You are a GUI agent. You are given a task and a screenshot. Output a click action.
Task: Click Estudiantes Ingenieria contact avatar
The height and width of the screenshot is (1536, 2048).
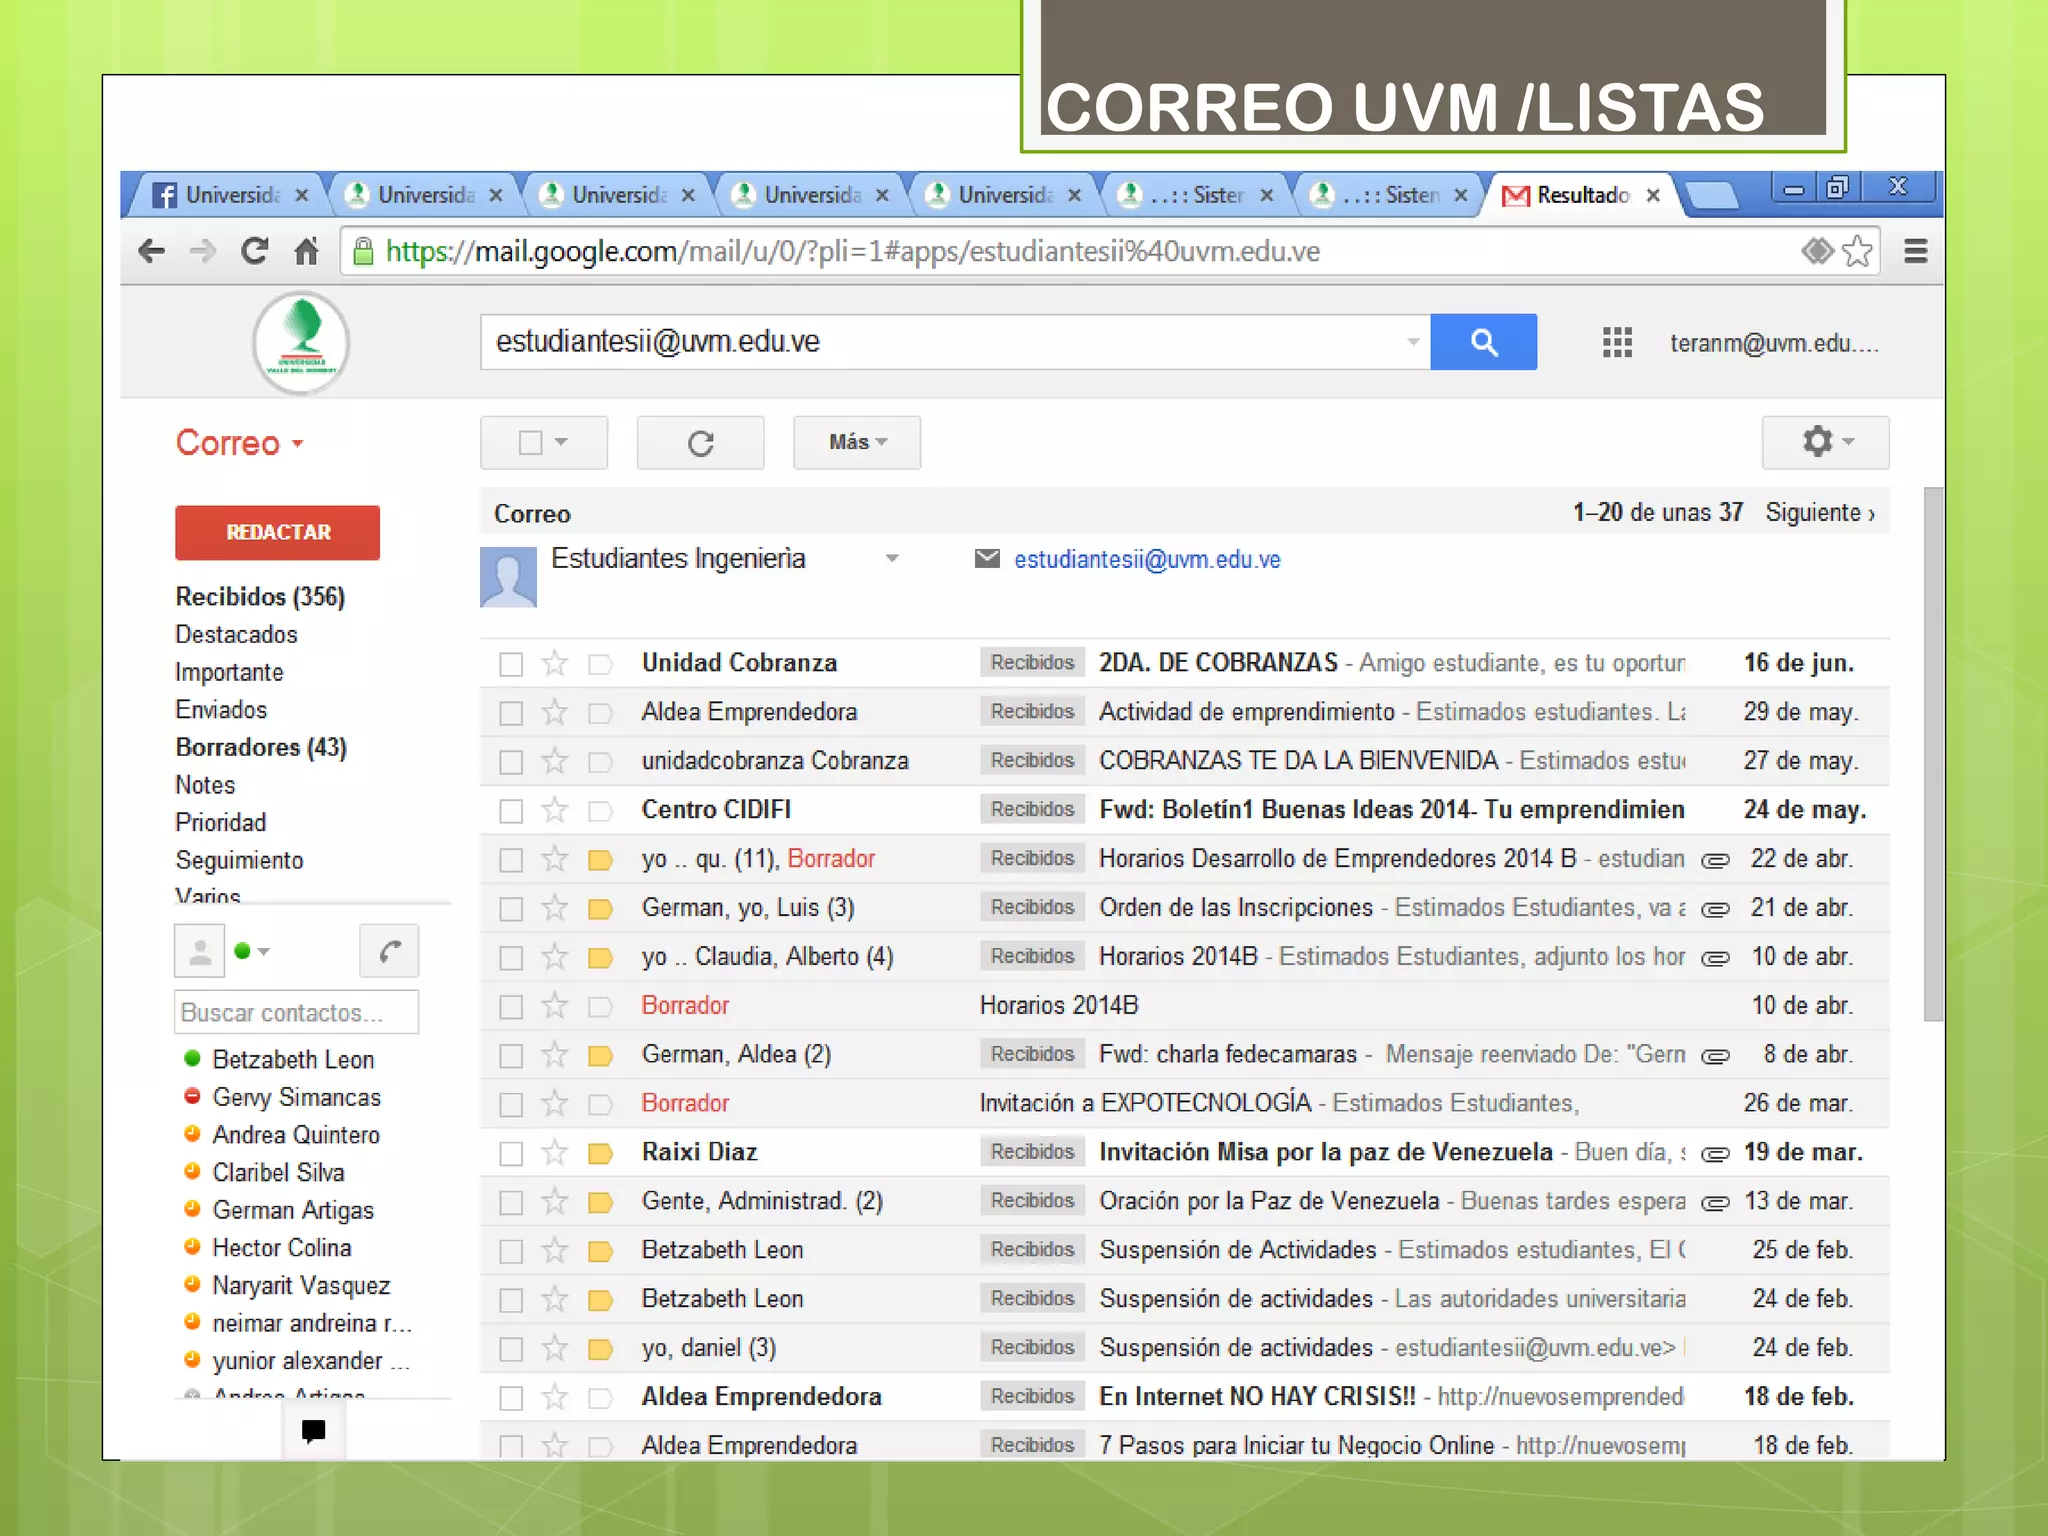(508, 577)
